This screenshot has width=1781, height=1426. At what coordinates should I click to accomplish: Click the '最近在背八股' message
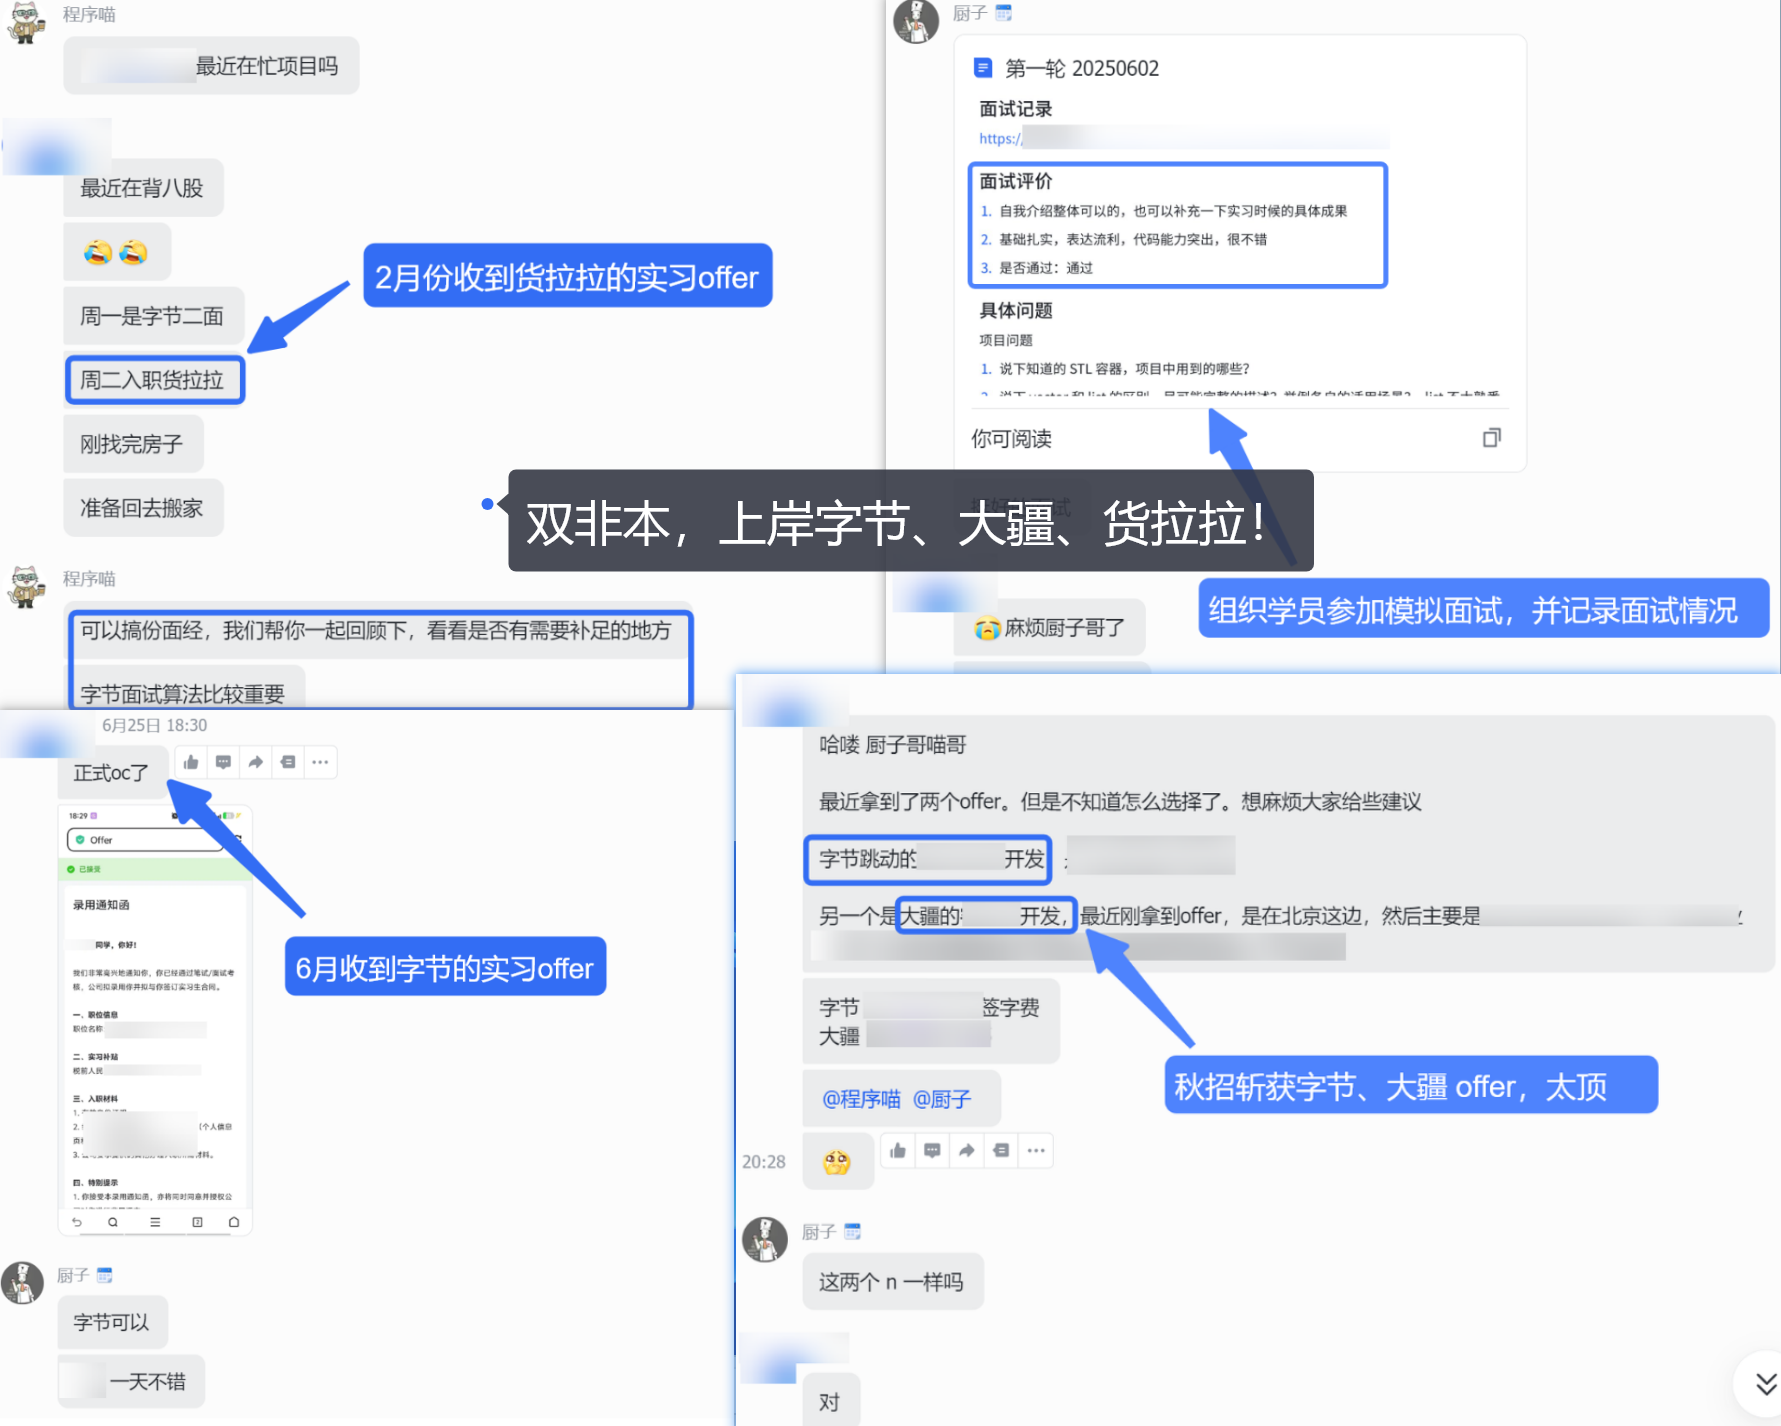tap(143, 188)
